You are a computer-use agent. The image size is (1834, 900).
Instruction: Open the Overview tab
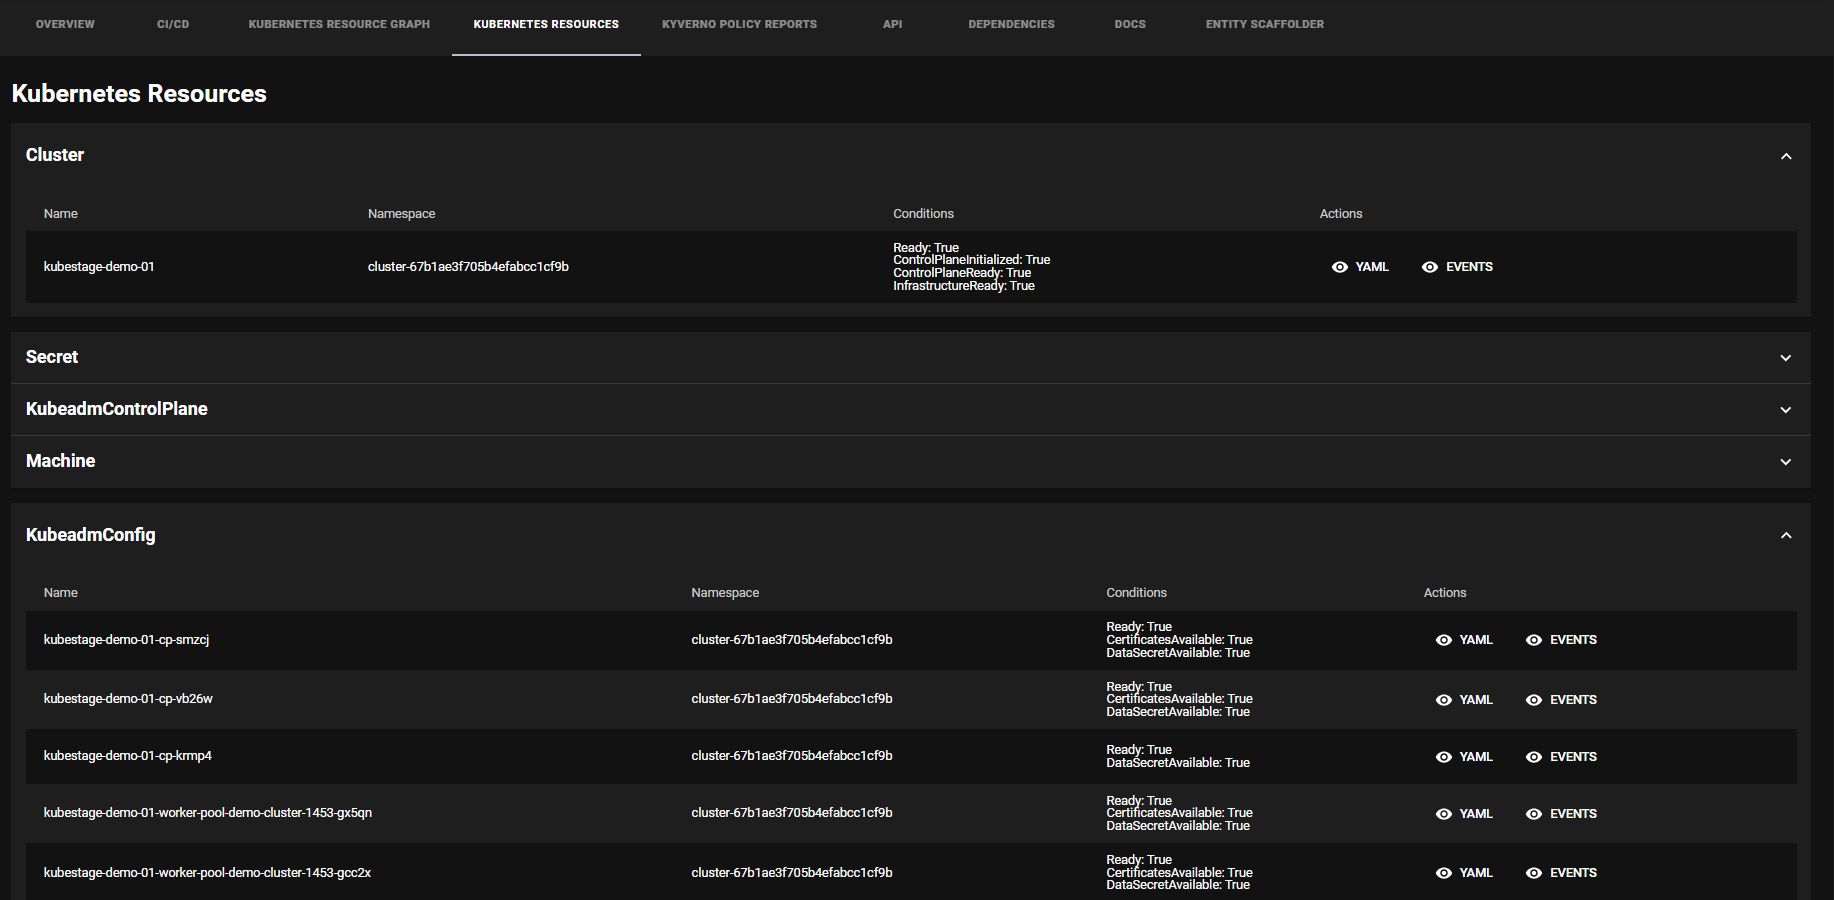(x=65, y=24)
